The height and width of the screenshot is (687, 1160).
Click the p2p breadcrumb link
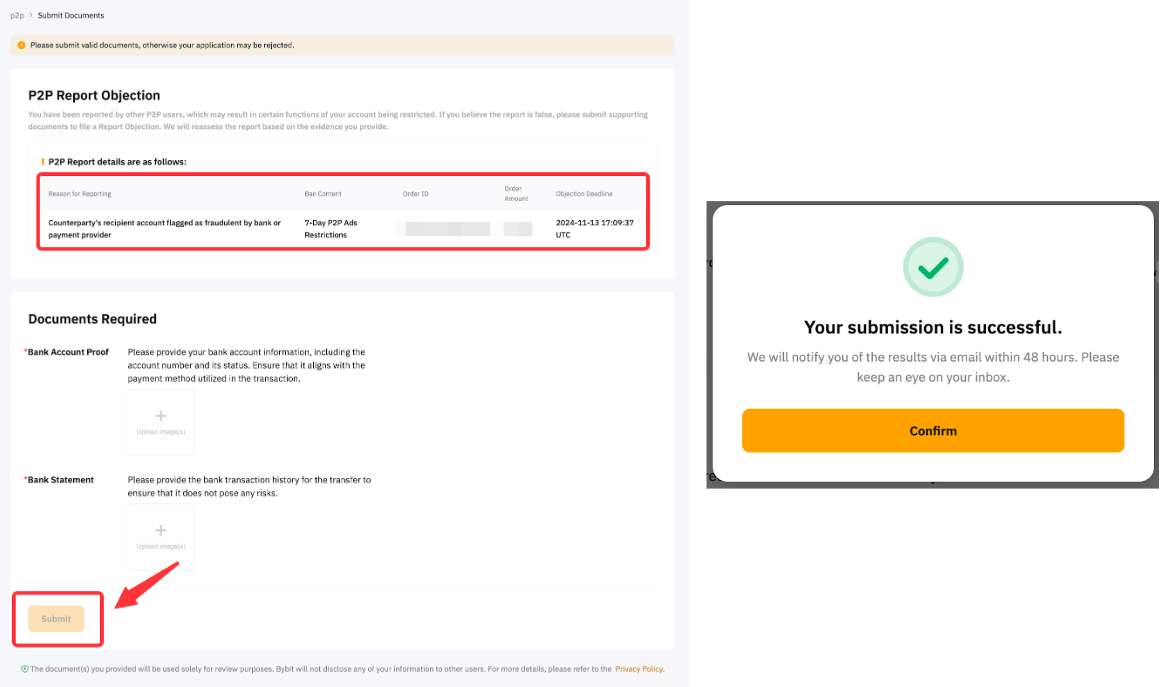click(17, 16)
